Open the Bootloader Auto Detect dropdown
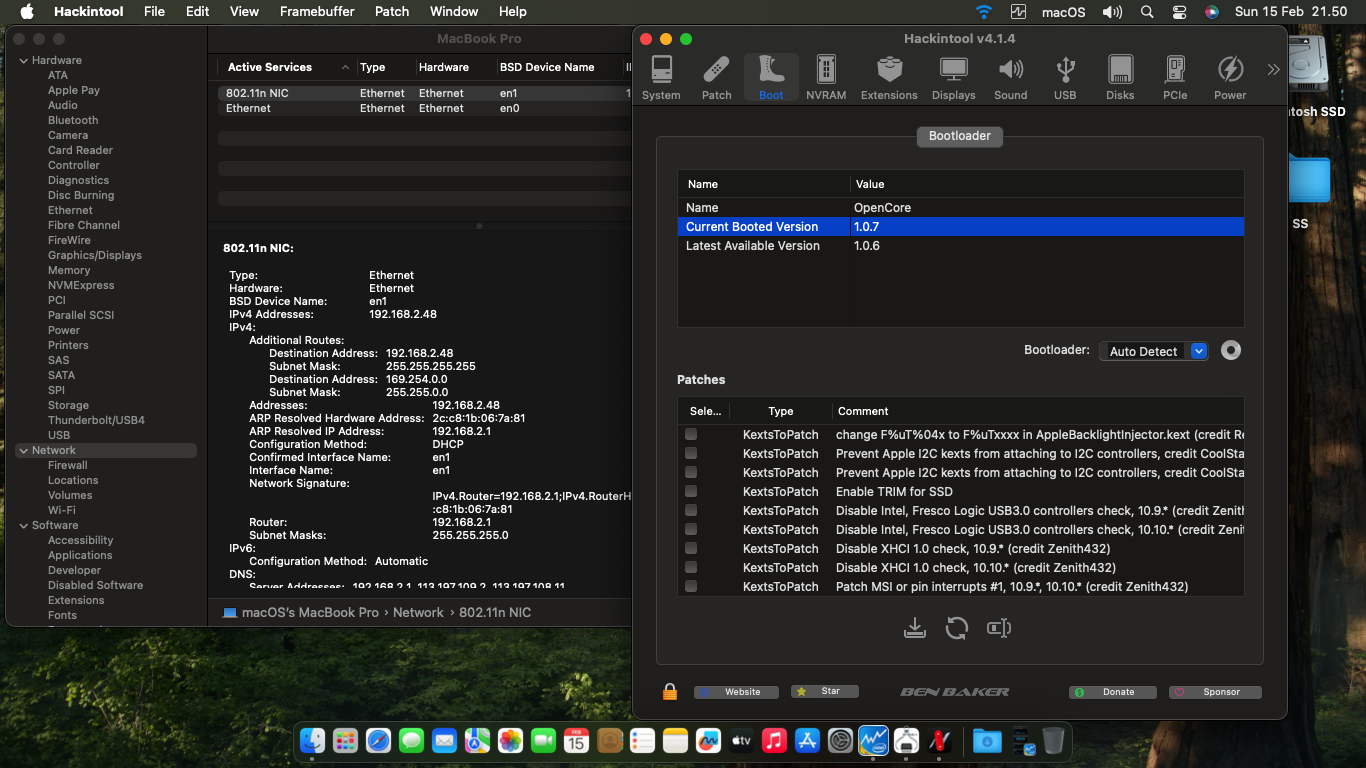This screenshot has height=768, width=1366. 1154,351
